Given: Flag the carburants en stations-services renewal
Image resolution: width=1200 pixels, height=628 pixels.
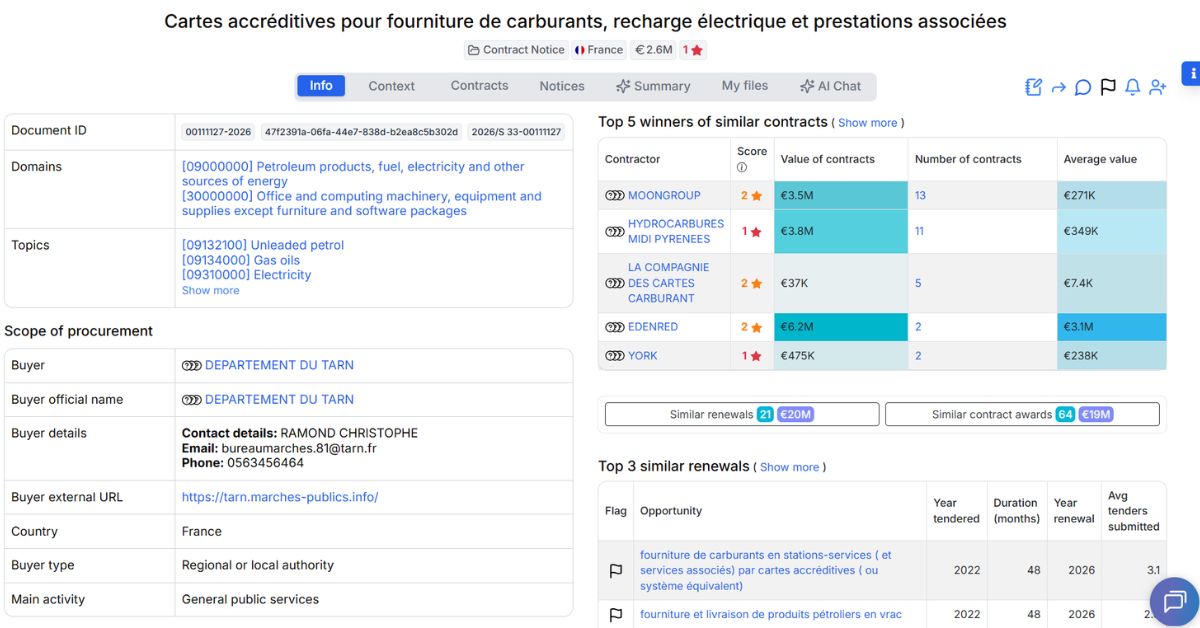Looking at the screenshot, I should point(616,570).
